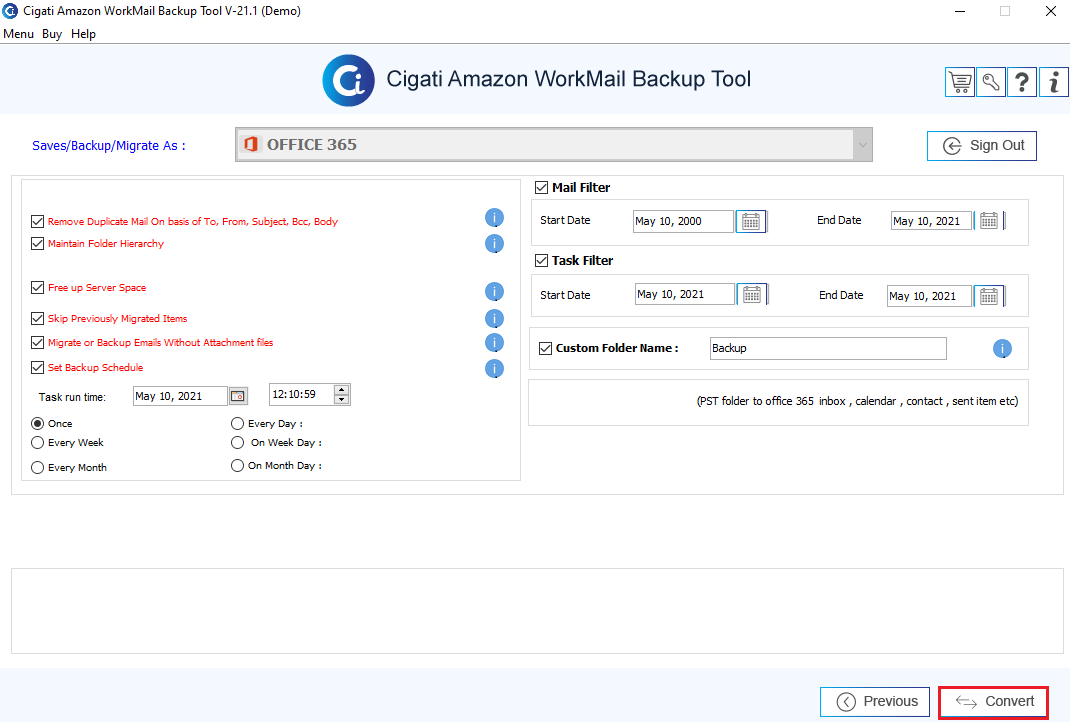Click the Cigati app icon in title bar

[x=10, y=11]
